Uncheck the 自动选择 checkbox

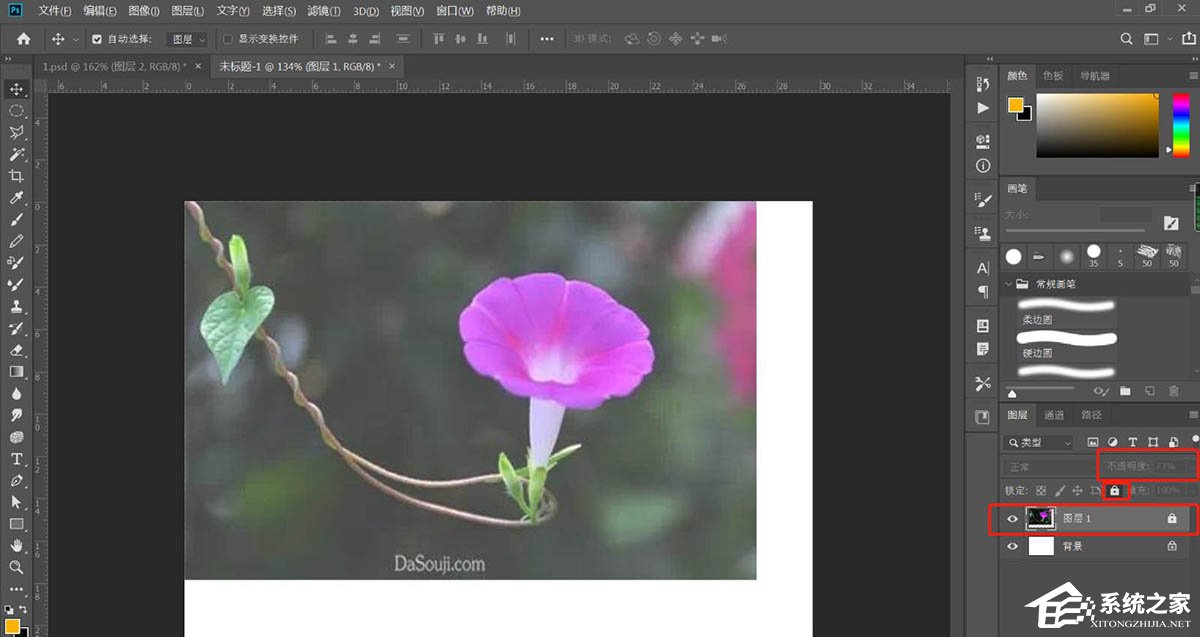[x=97, y=40]
